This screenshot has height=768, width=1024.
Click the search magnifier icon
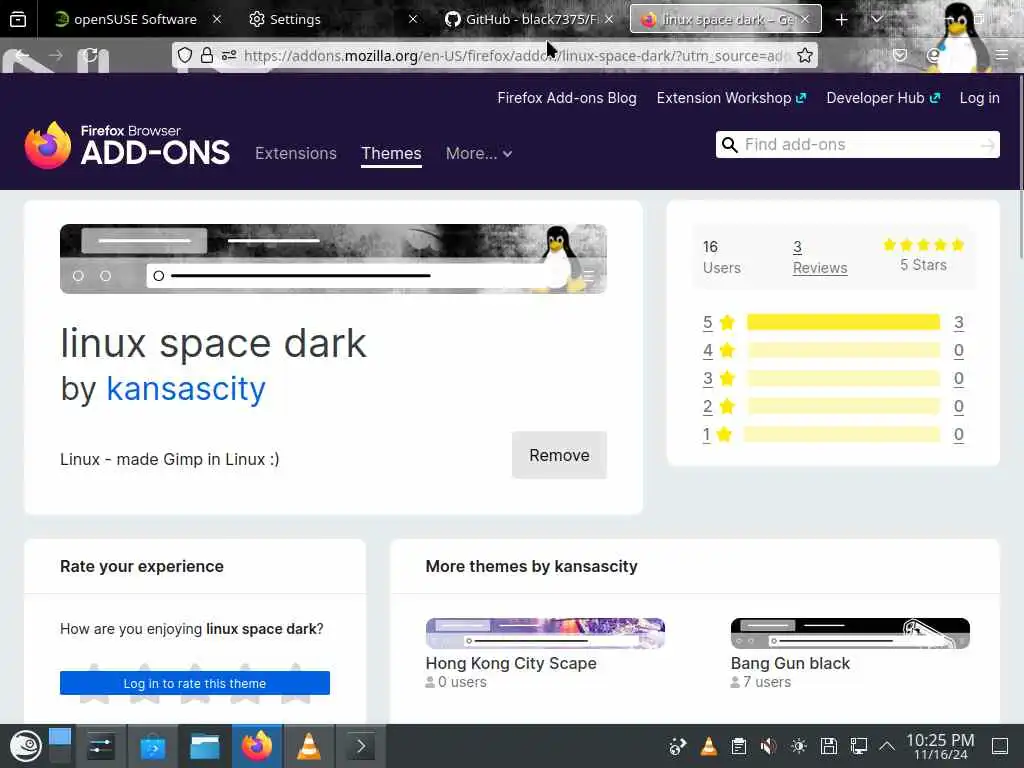729,144
